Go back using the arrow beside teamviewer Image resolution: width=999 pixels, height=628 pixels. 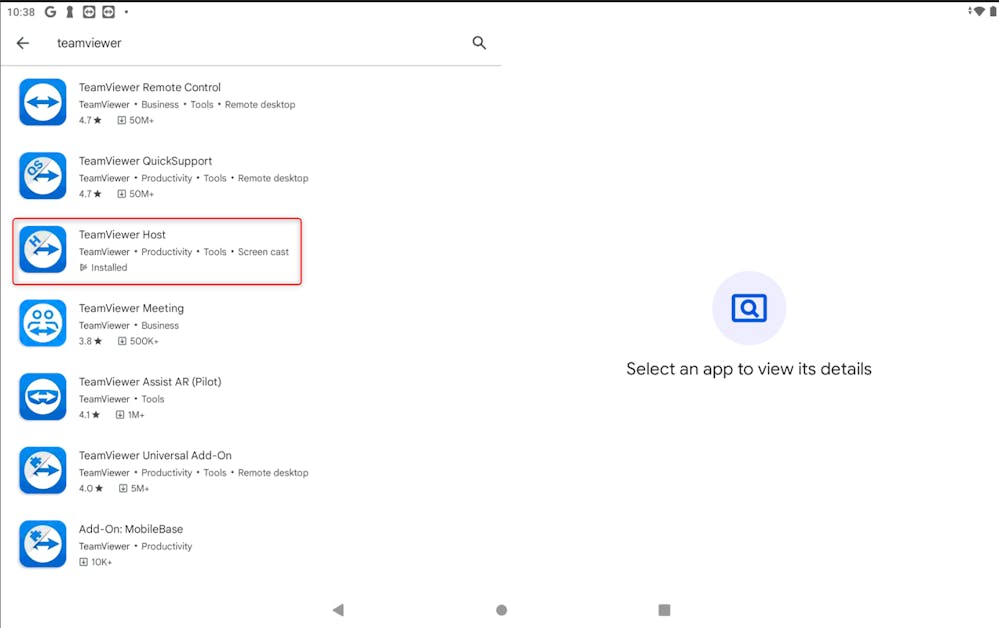pos(23,43)
